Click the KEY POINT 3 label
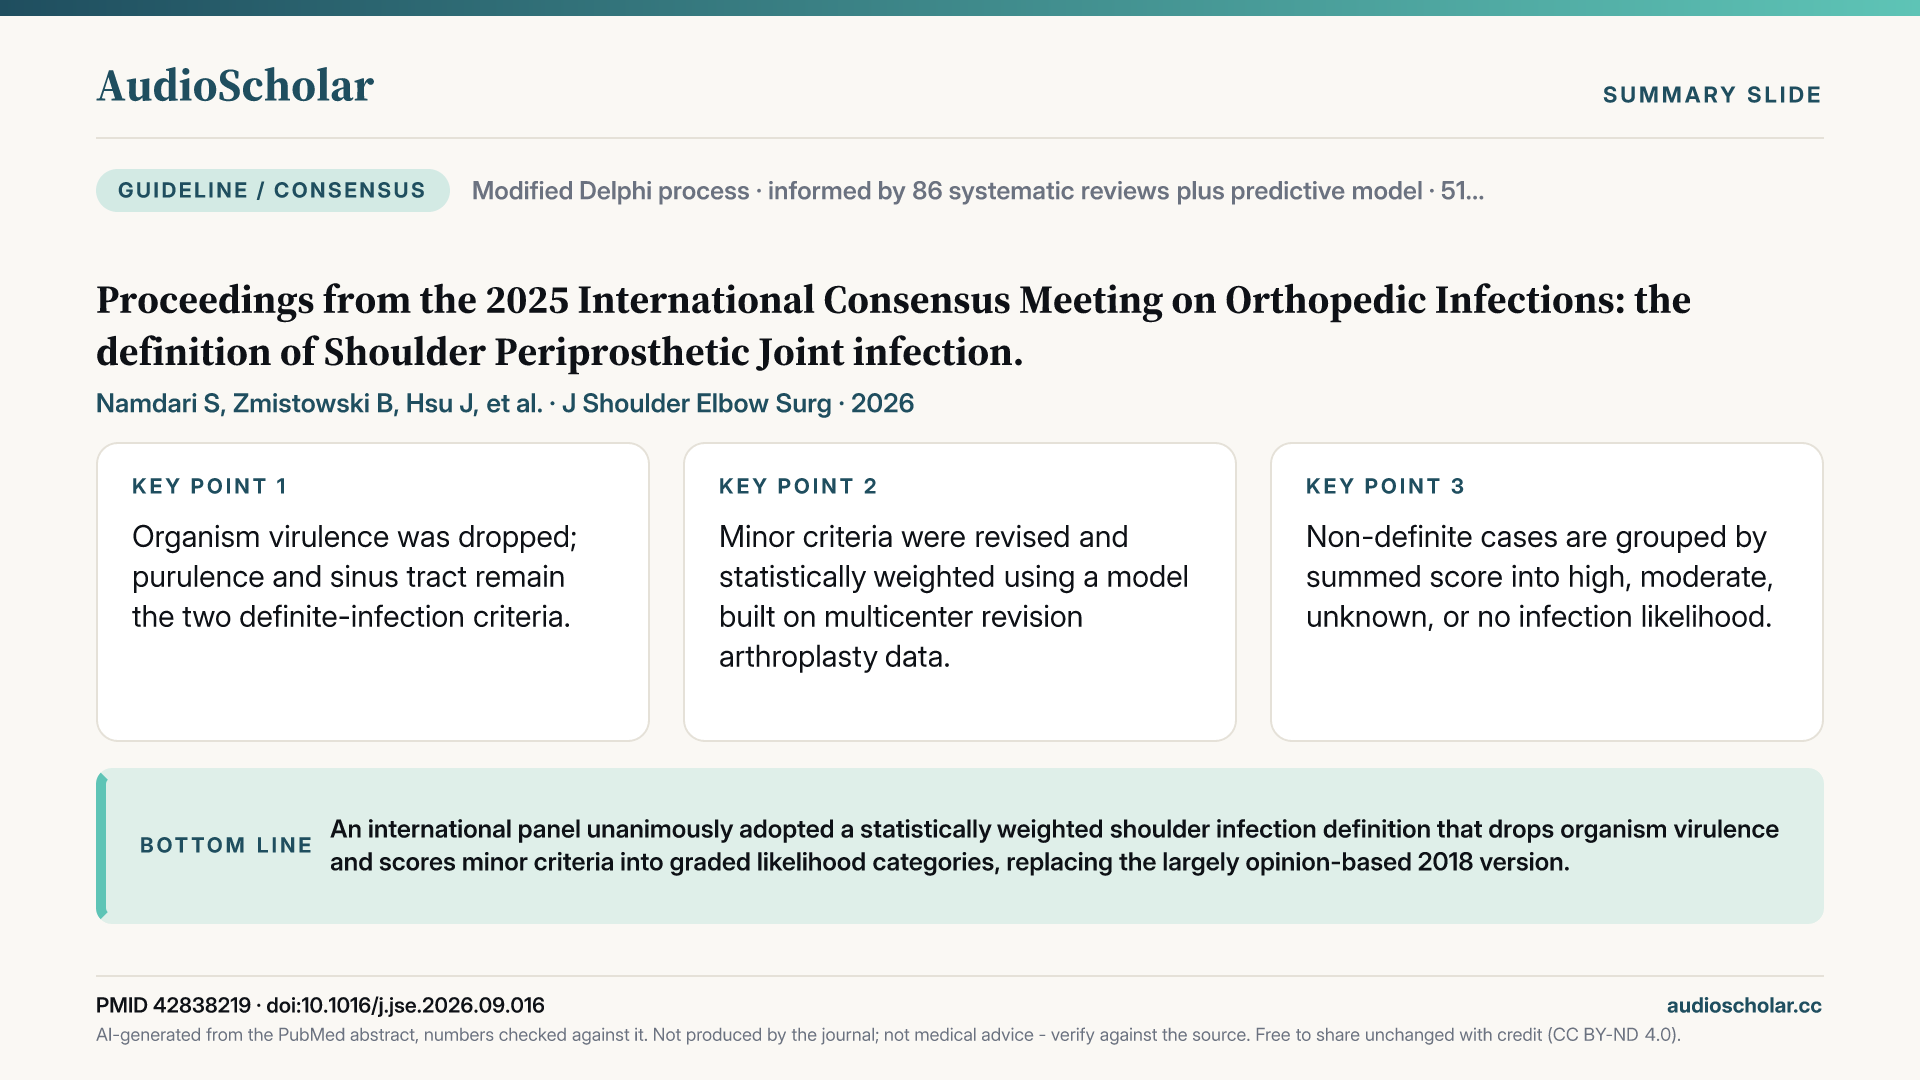Image resolution: width=1920 pixels, height=1080 pixels. point(1385,486)
